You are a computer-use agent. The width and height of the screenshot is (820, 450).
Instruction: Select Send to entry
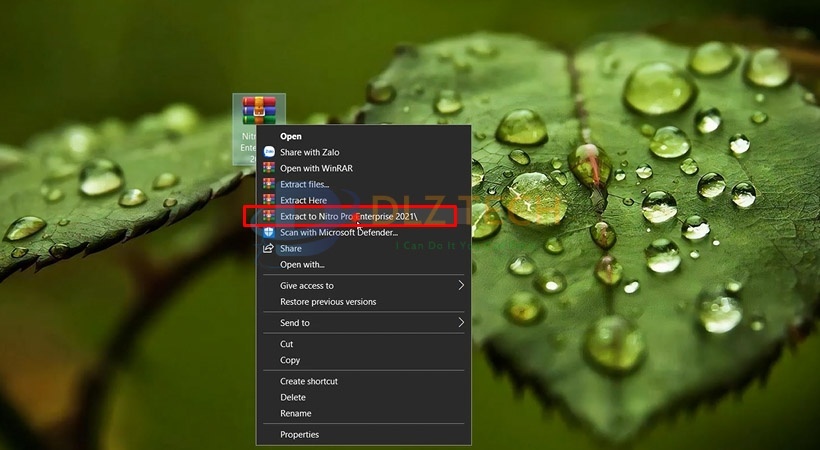[294, 323]
